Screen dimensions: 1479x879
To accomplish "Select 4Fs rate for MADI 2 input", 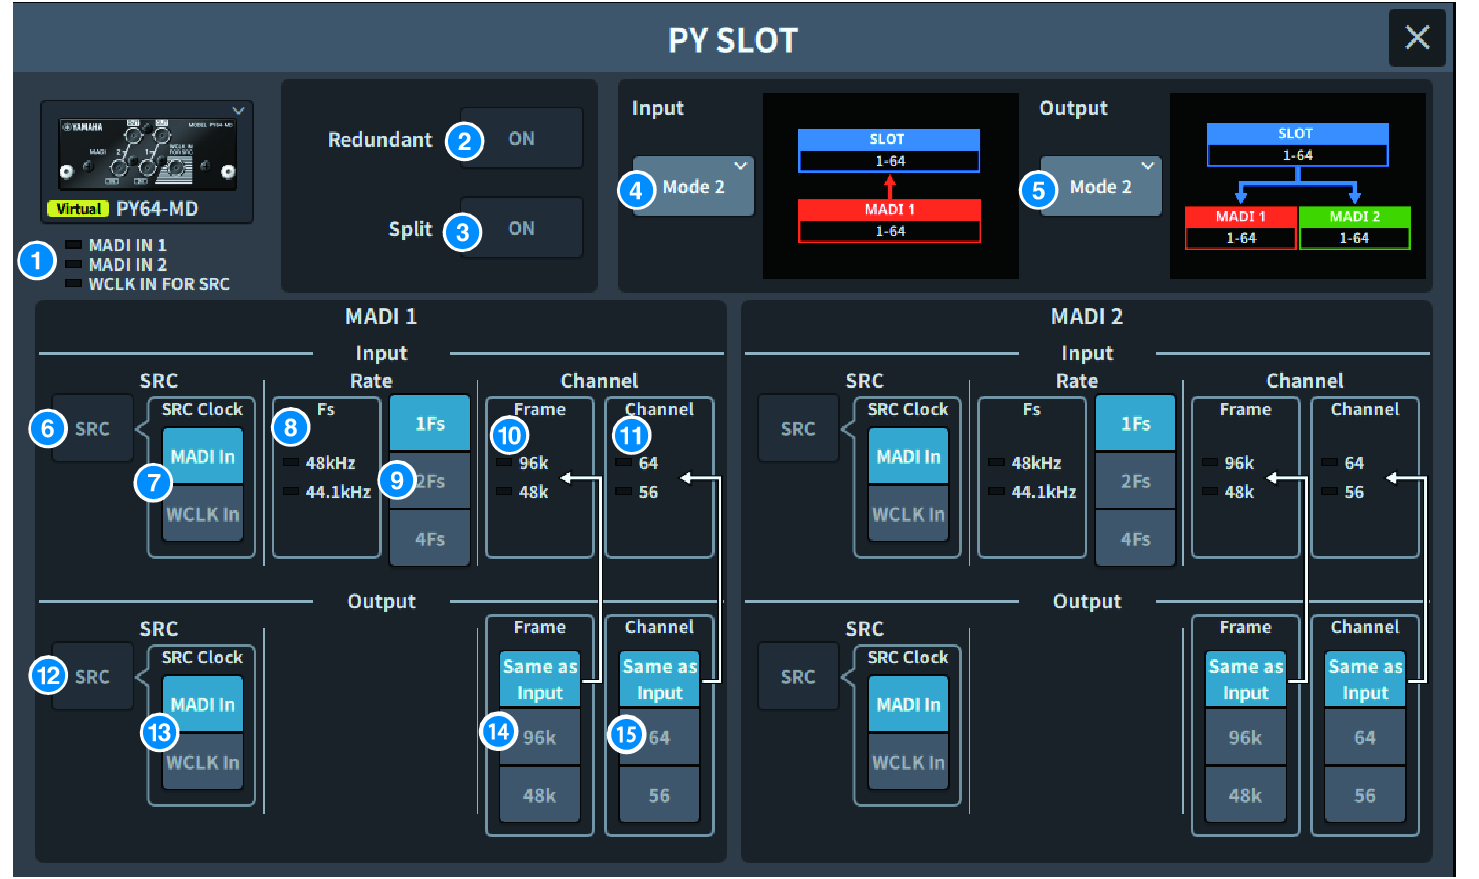I will pyautogui.click(x=1135, y=539).
